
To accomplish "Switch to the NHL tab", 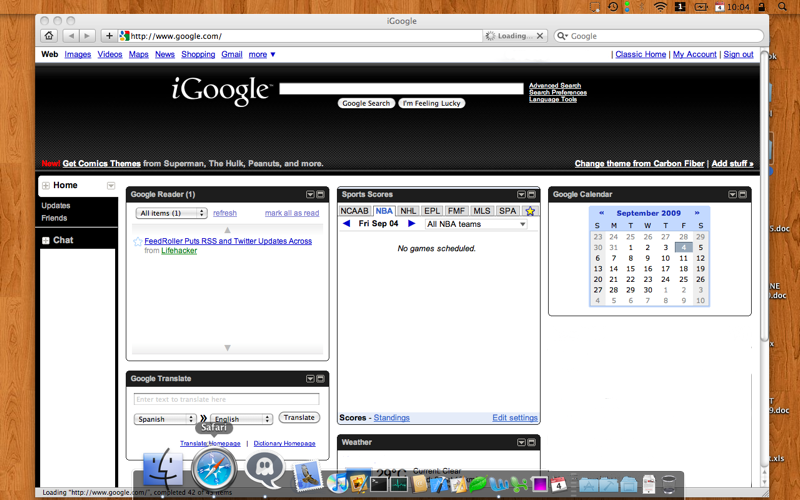I will 408,211.
